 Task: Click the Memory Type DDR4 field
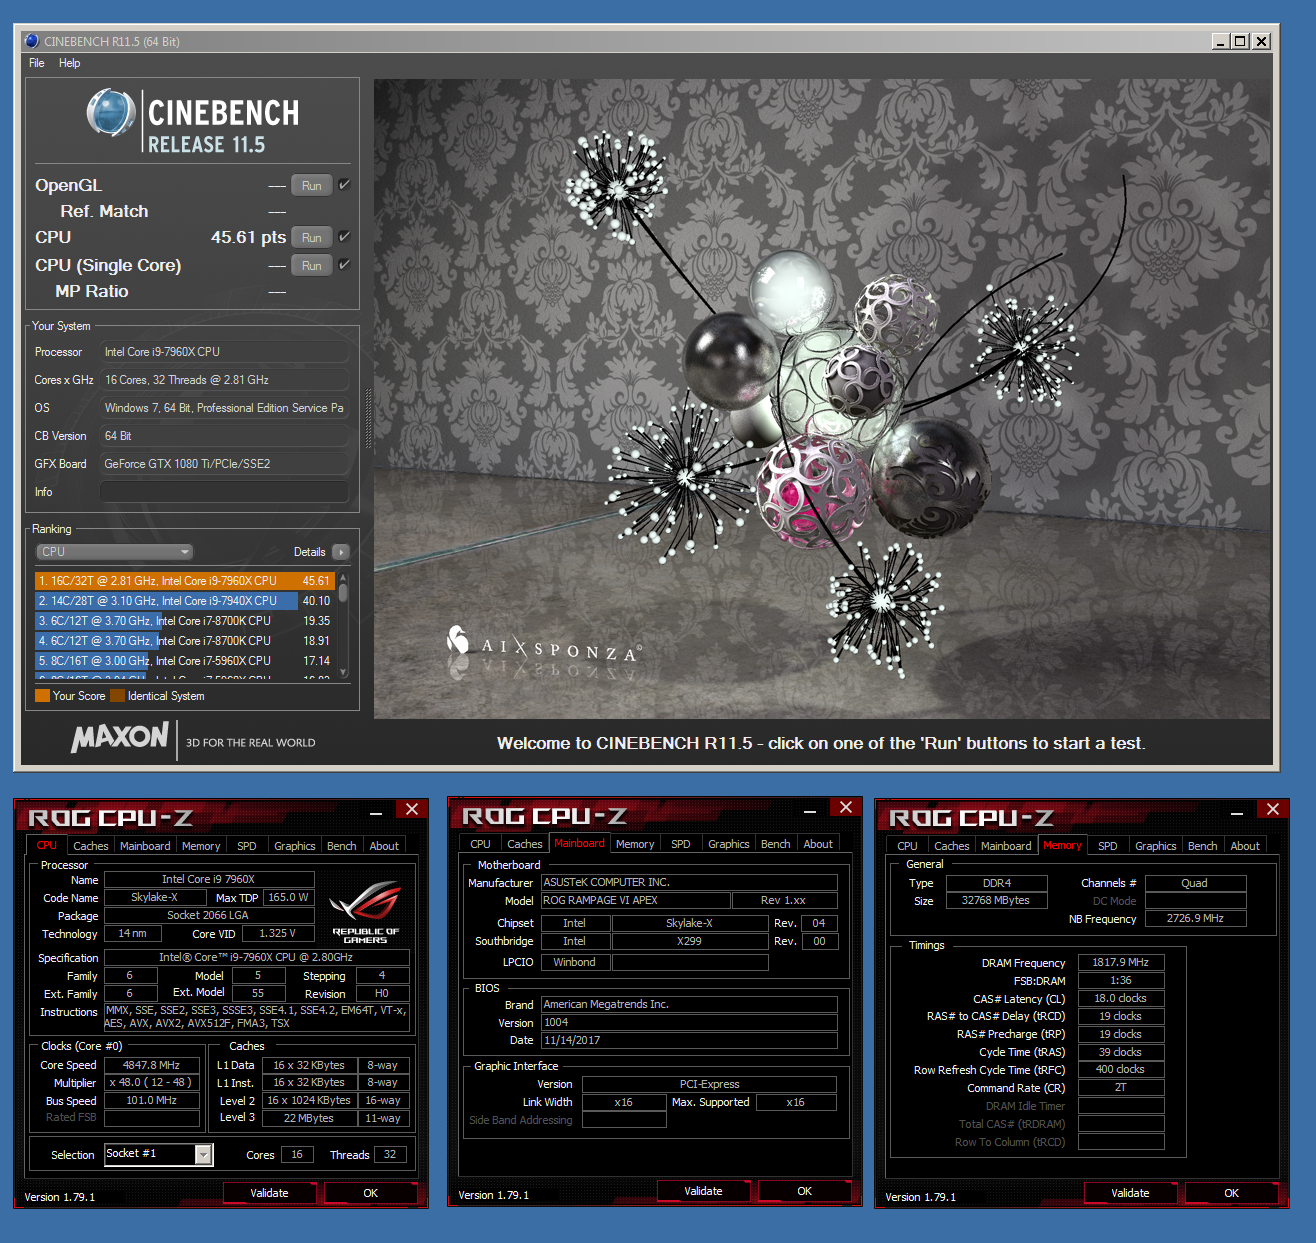(x=997, y=883)
